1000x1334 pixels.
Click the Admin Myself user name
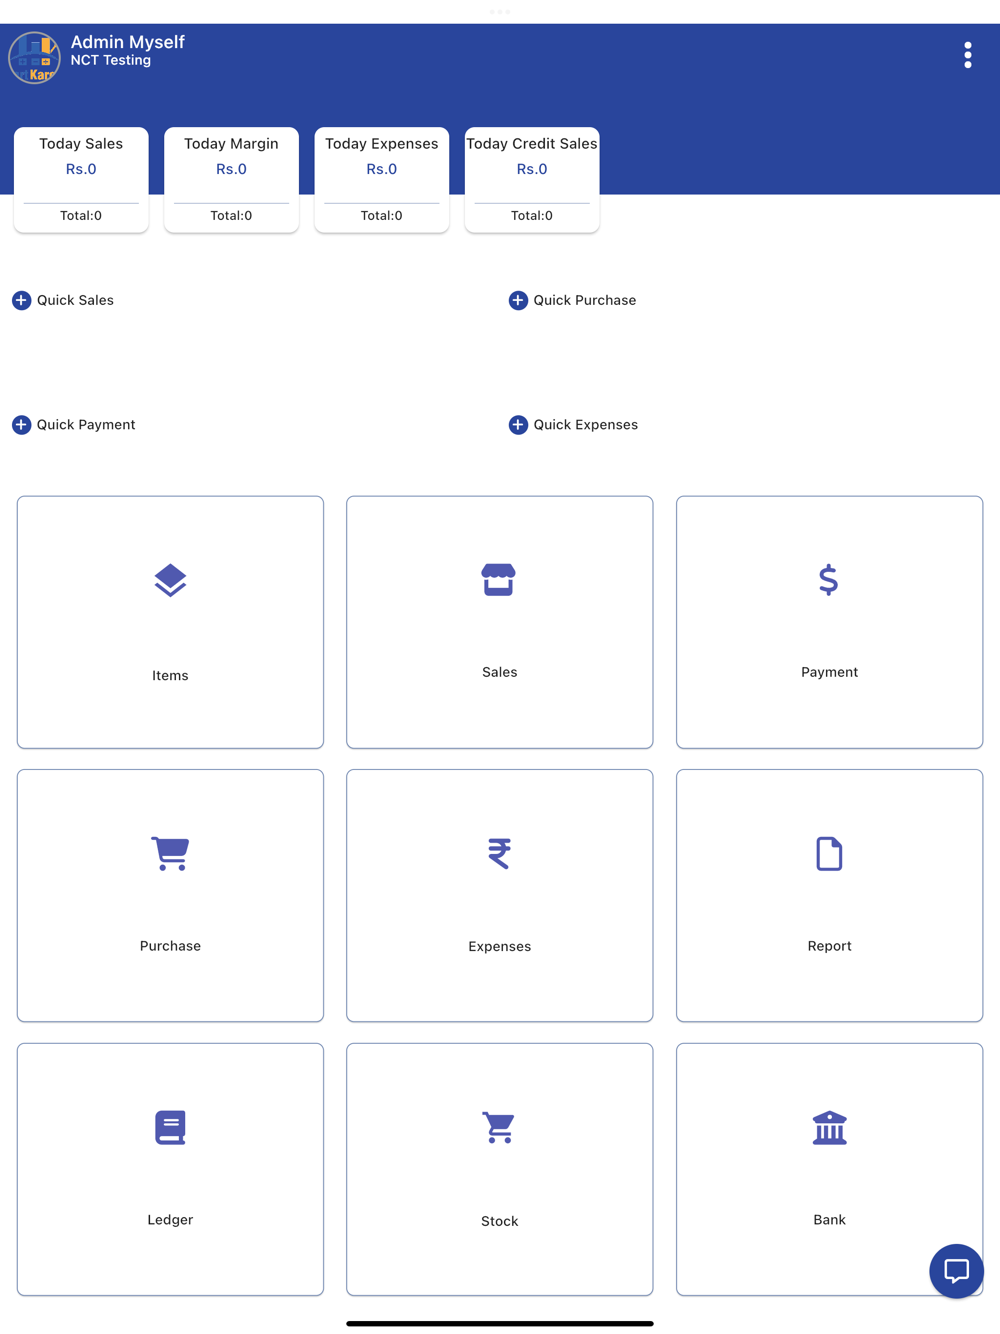pyautogui.click(x=127, y=42)
